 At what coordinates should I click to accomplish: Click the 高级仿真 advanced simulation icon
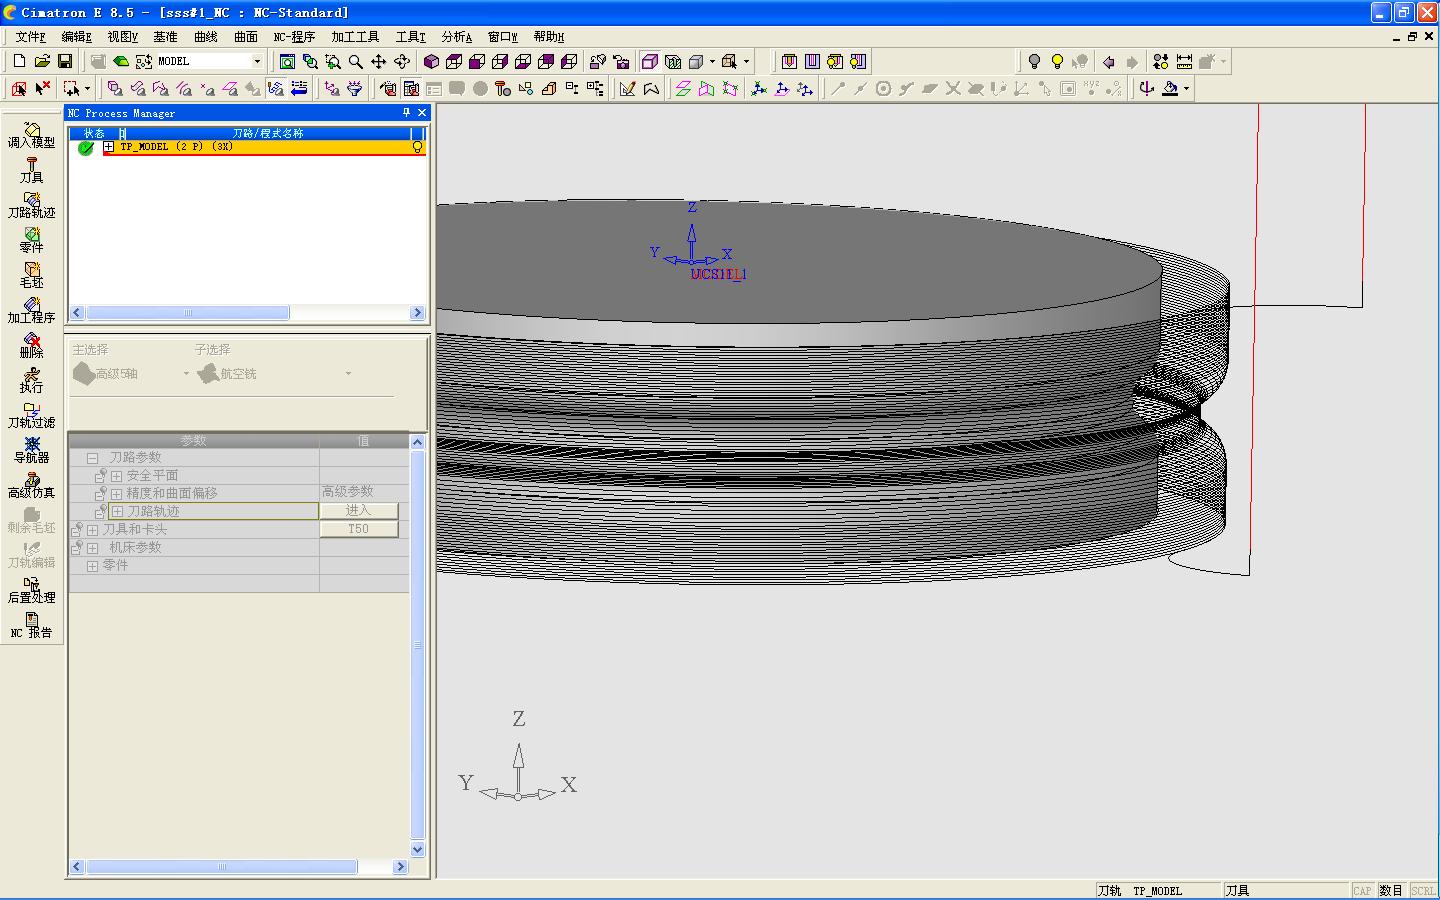(31, 483)
